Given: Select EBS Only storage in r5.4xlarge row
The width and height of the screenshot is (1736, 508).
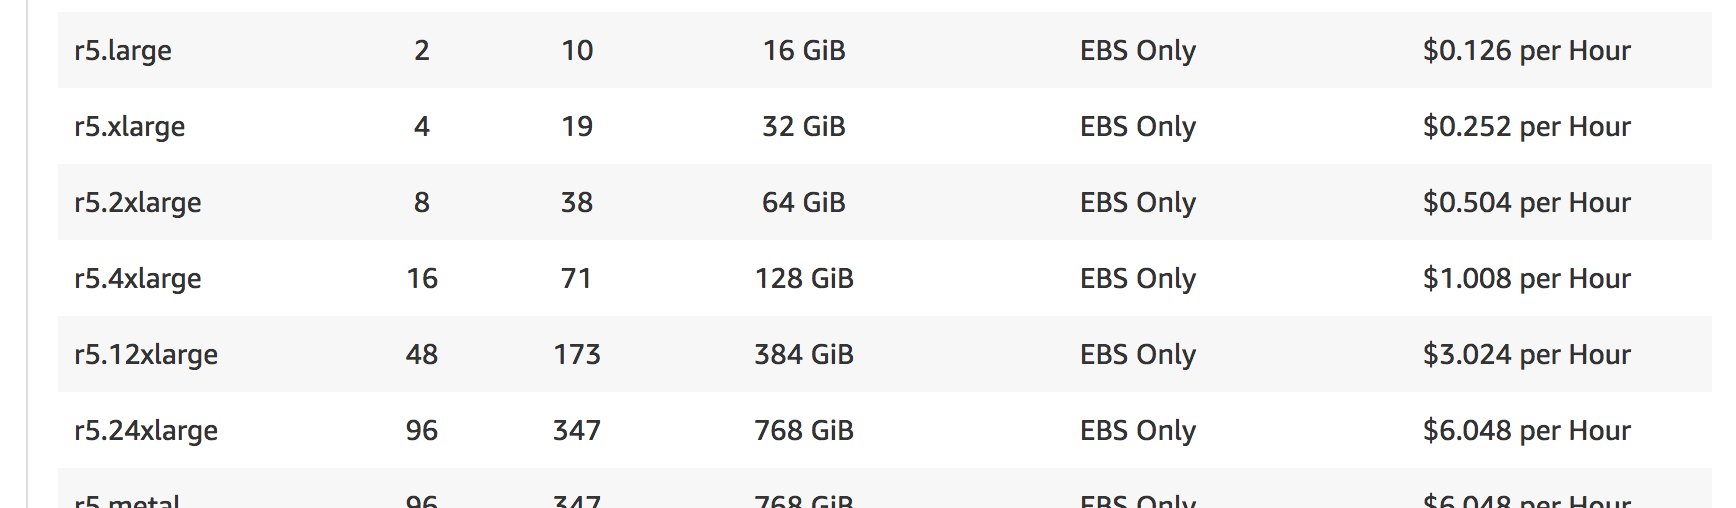Looking at the screenshot, I should pyautogui.click(x=1138, y=278).
